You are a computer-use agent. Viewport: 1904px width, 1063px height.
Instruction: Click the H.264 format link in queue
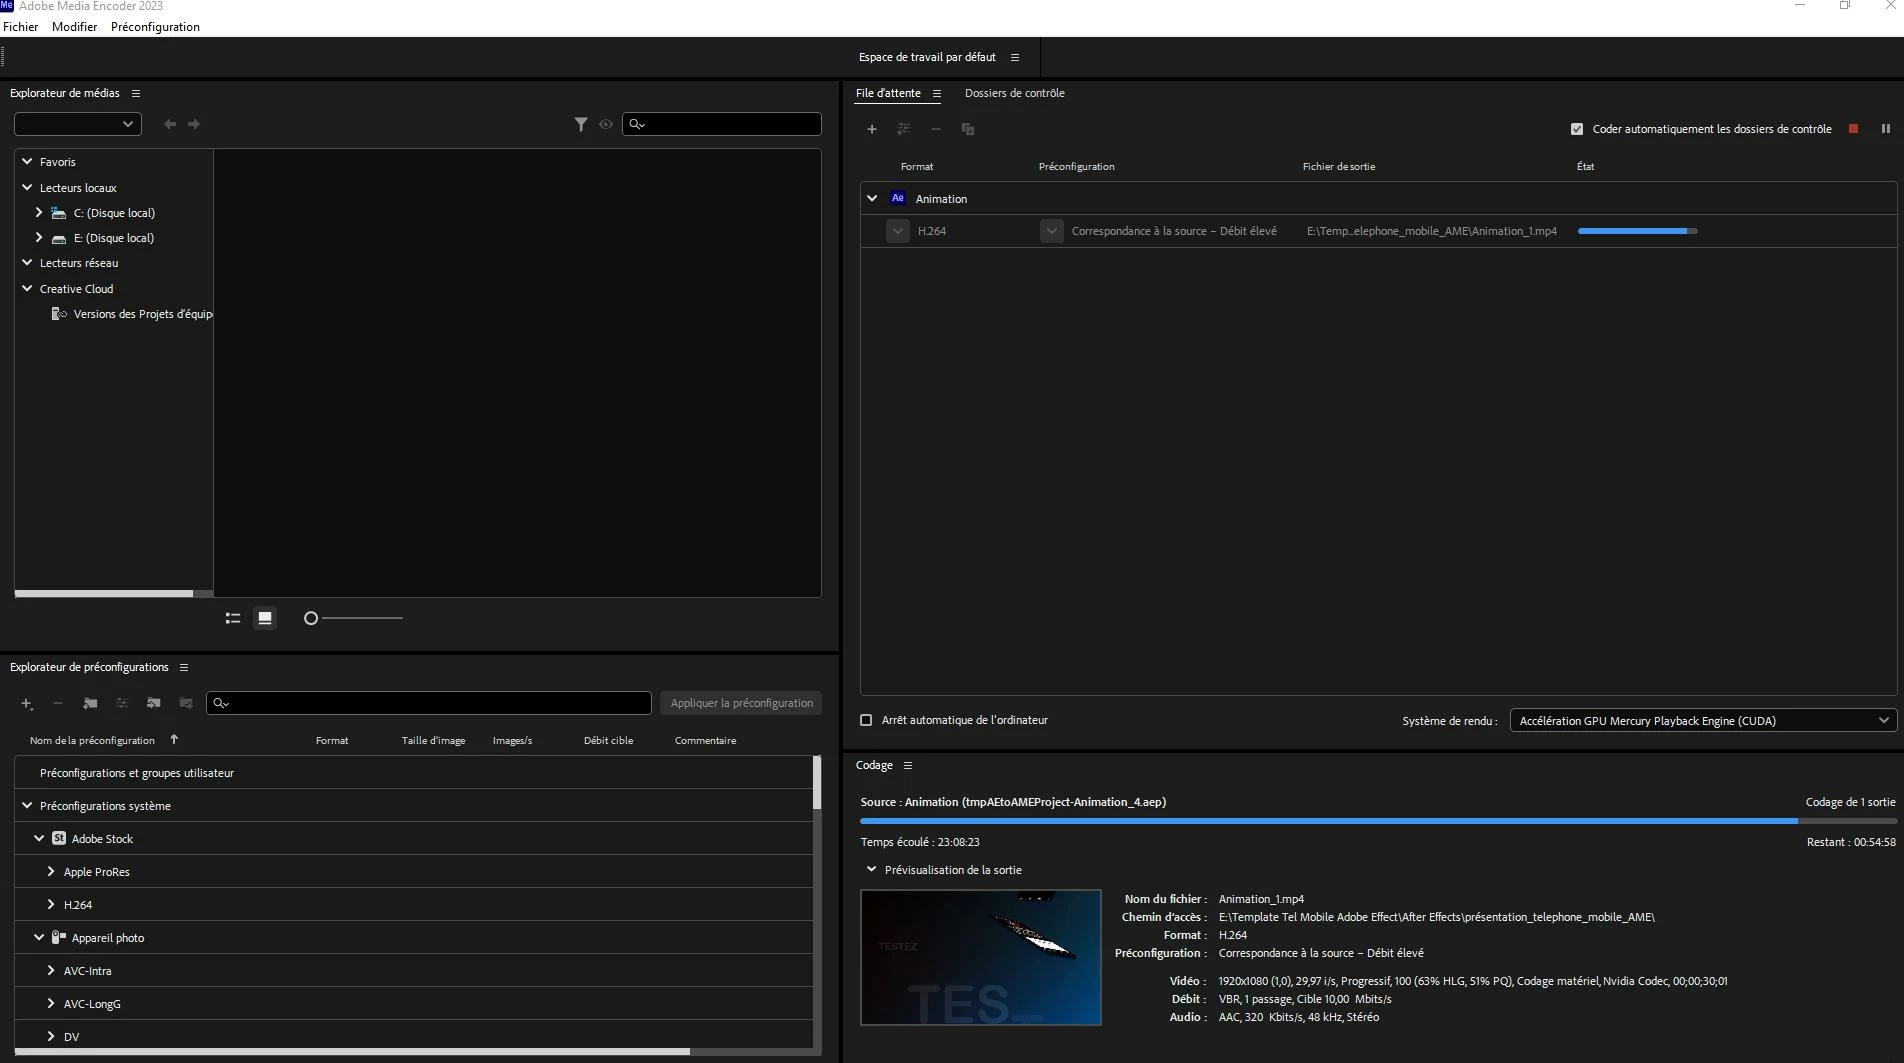(932, 231)
